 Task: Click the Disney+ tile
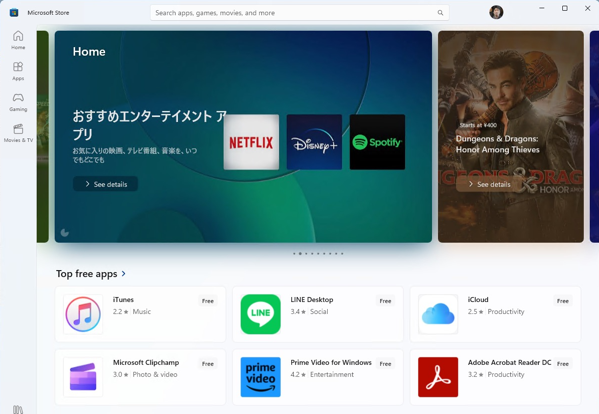point(314,142)
